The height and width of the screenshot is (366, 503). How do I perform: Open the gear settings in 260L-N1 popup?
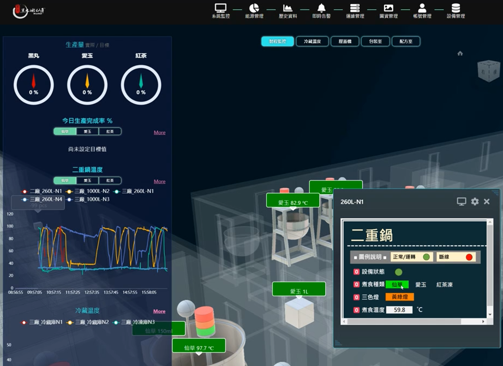tap(475, 201)
